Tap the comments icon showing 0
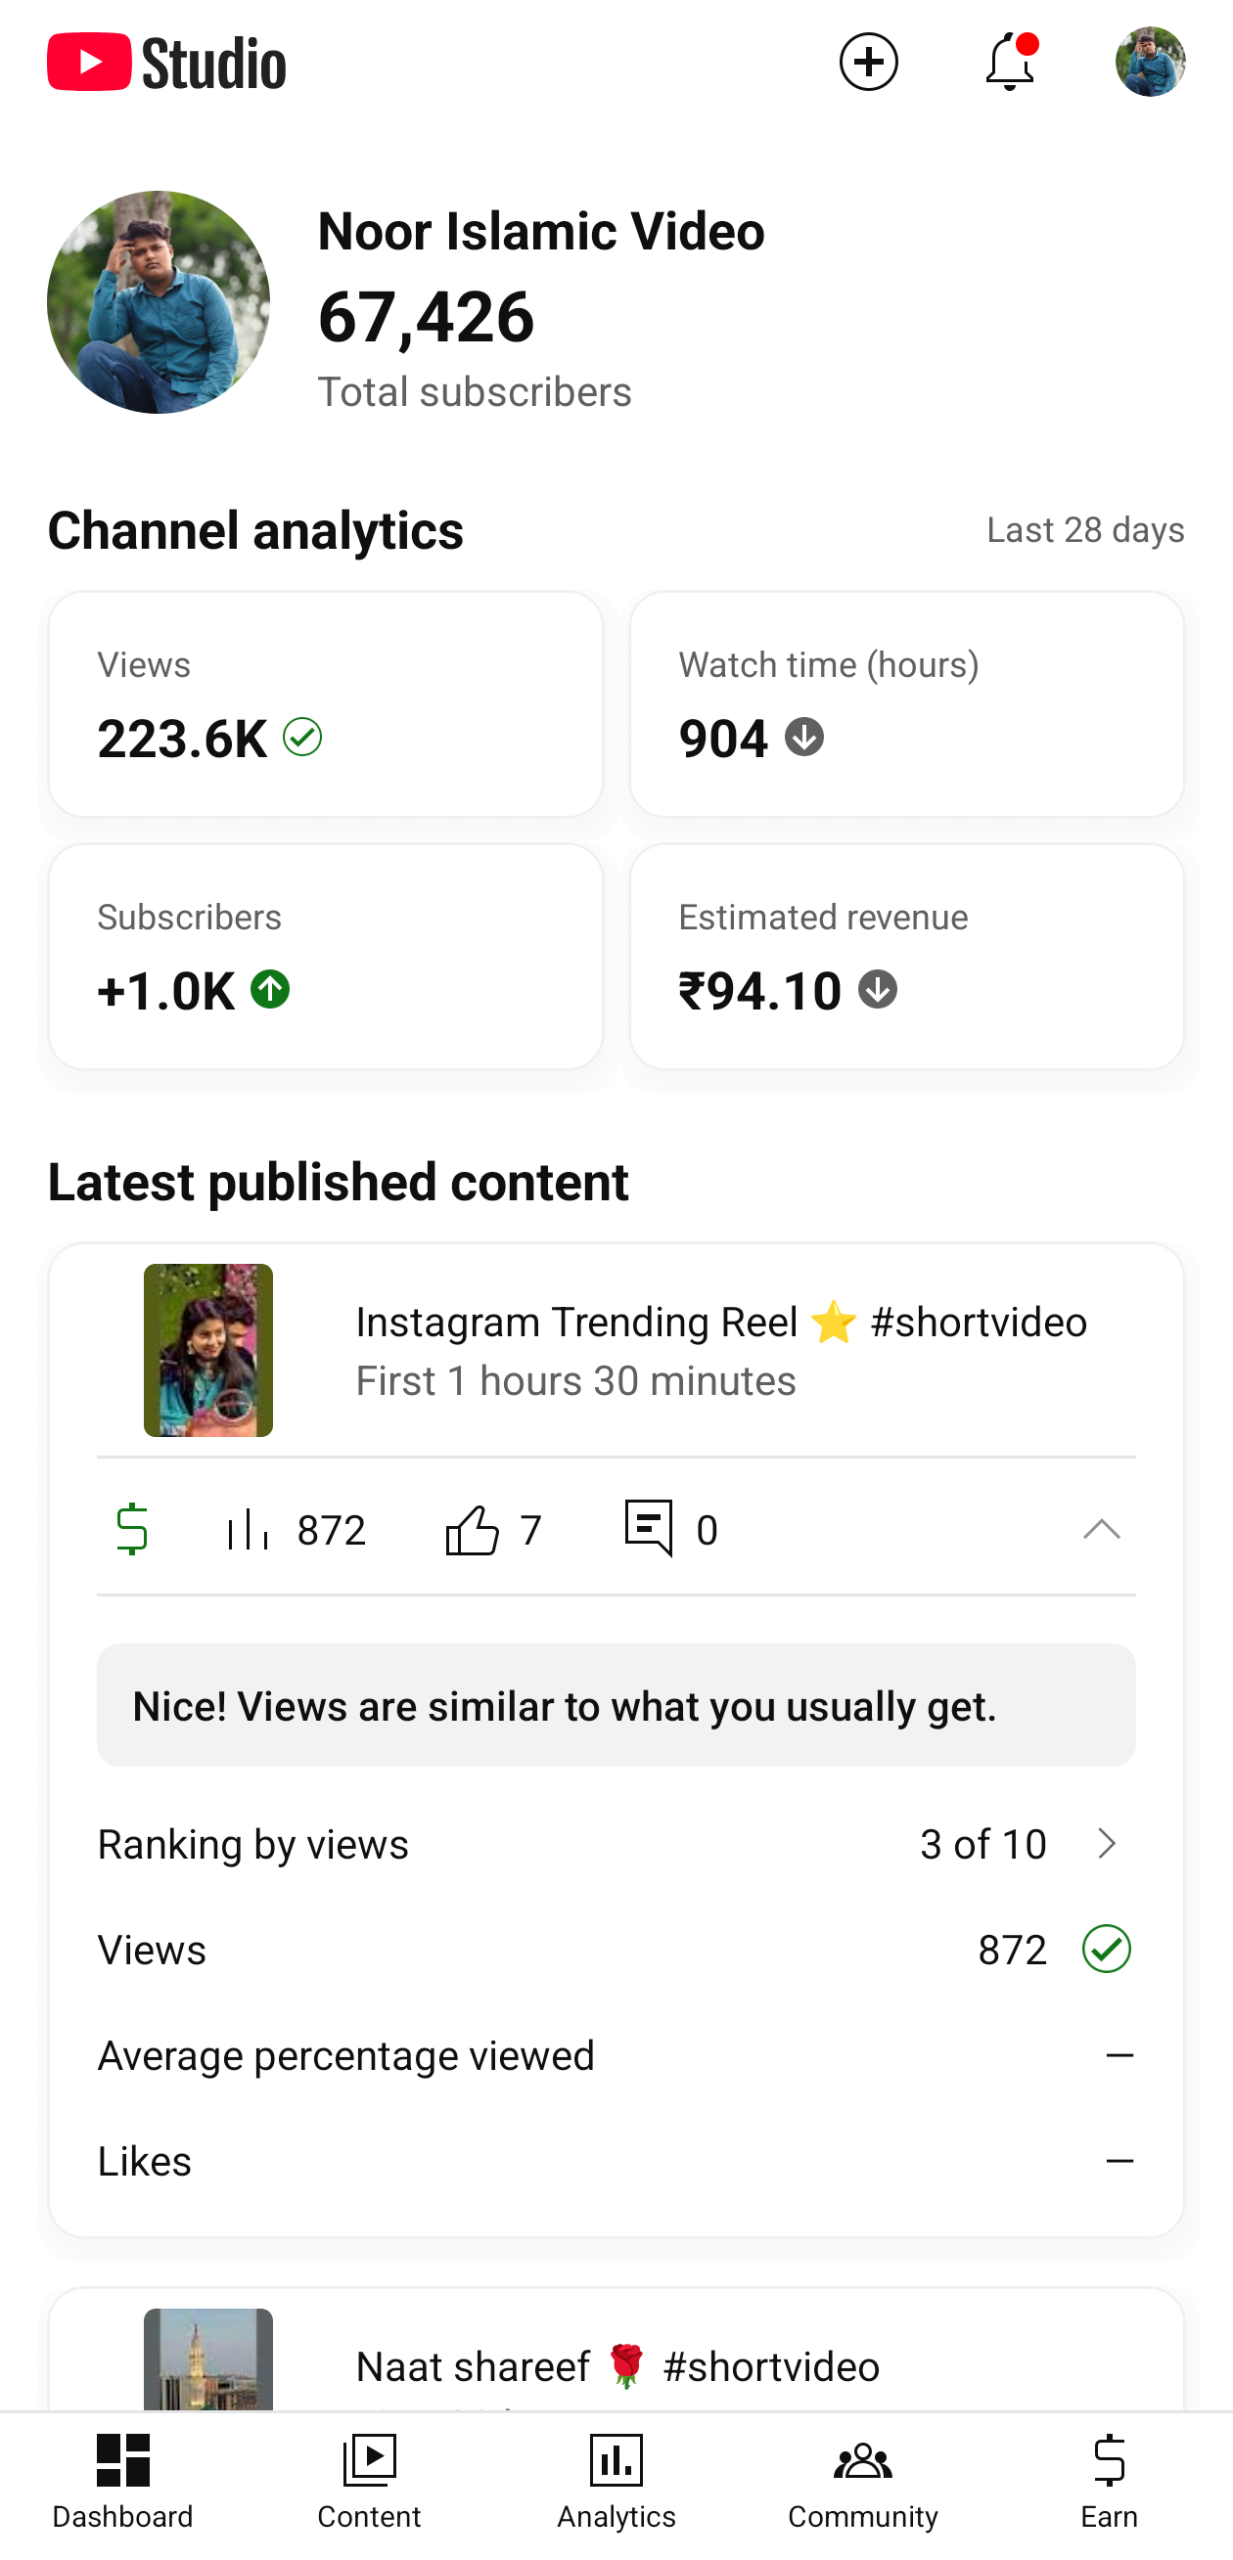Image resolution: width=1233 pixels, height=2560 pixels. tap(648, 1527)
